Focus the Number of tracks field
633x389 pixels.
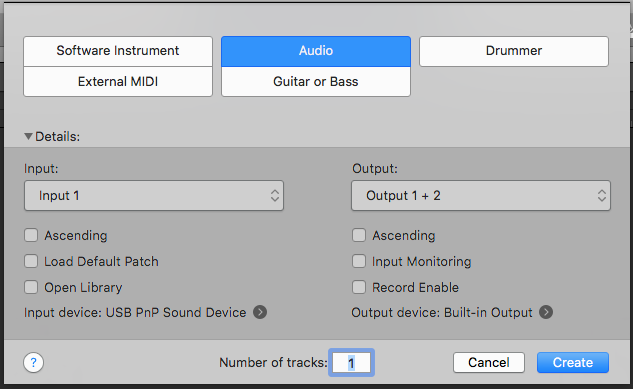click(x=351, y=362)
